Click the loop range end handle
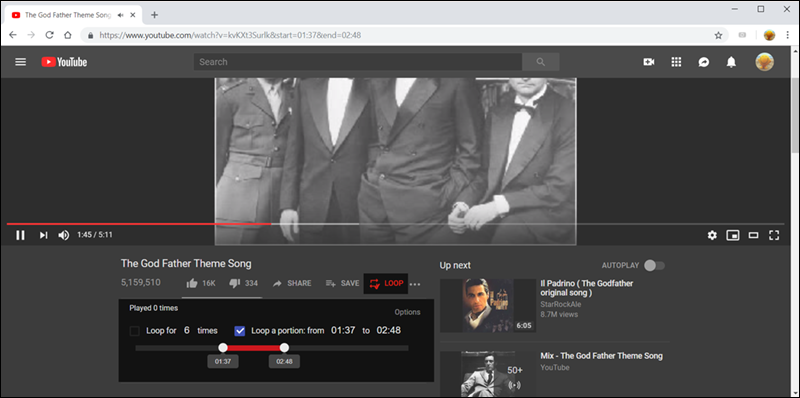 pos(284,347)
